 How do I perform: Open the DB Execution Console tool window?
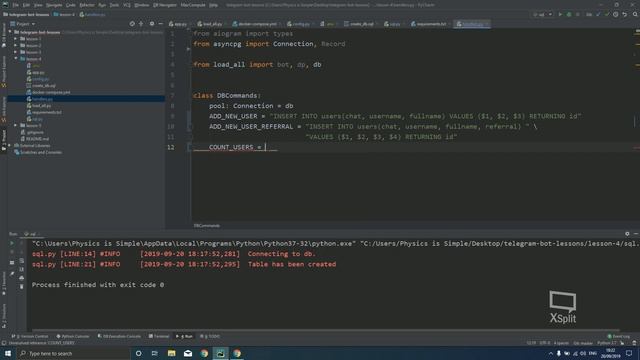point(119,336)
